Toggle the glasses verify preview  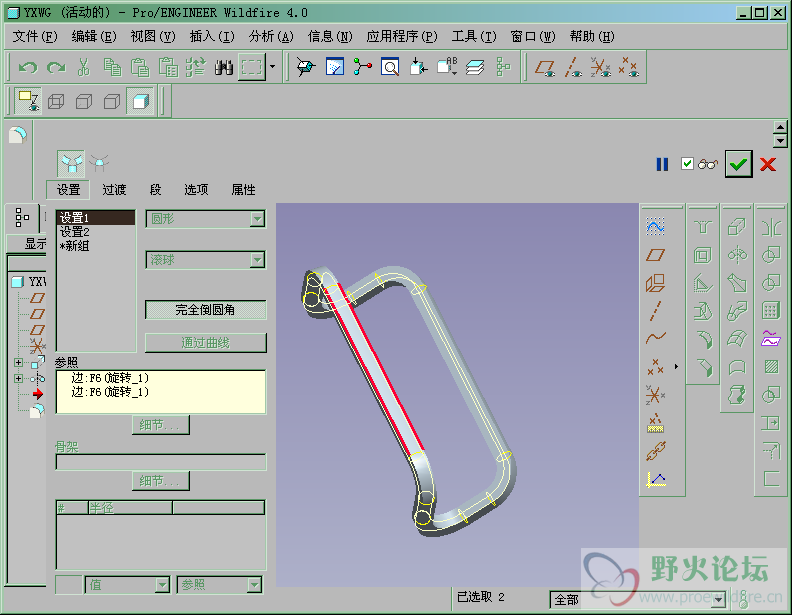pos(708,164)
